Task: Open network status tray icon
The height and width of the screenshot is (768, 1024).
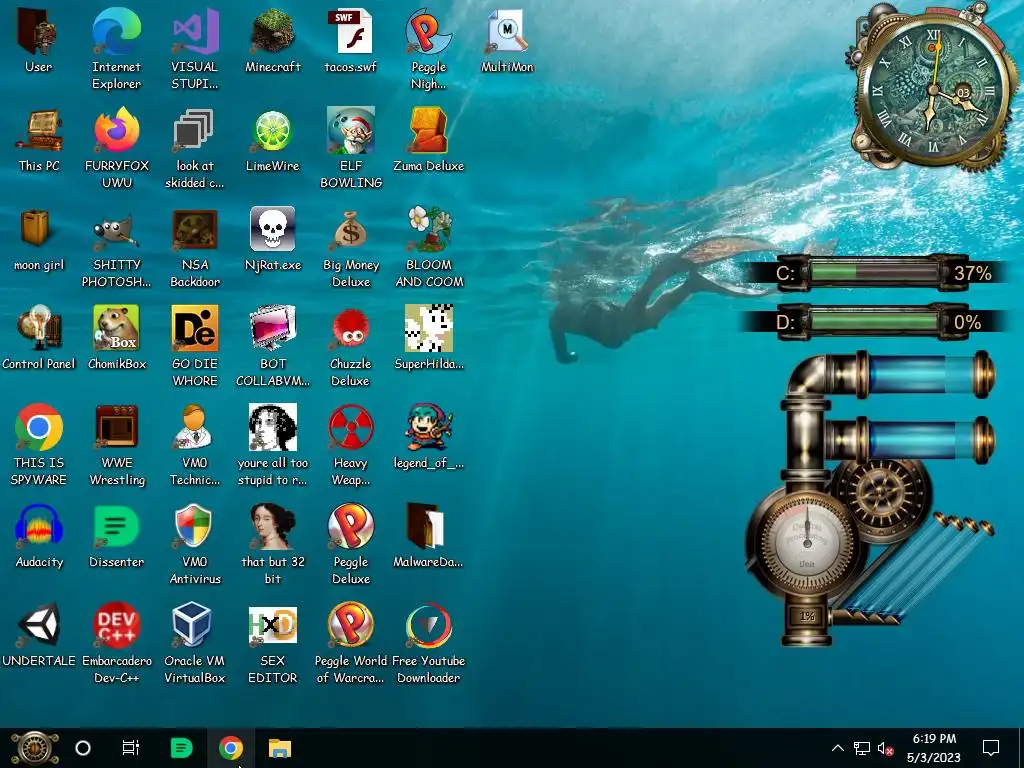Action: [x=862, y=748]
